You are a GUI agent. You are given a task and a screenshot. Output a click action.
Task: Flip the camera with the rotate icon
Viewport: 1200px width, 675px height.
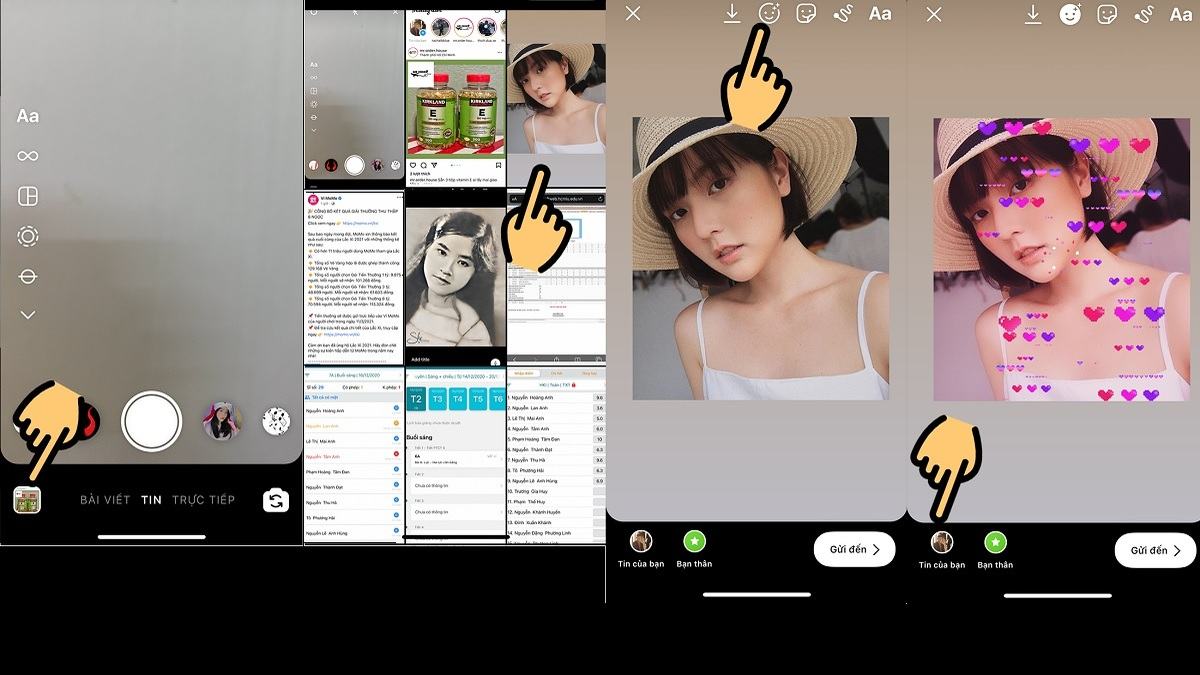(277, 499)
